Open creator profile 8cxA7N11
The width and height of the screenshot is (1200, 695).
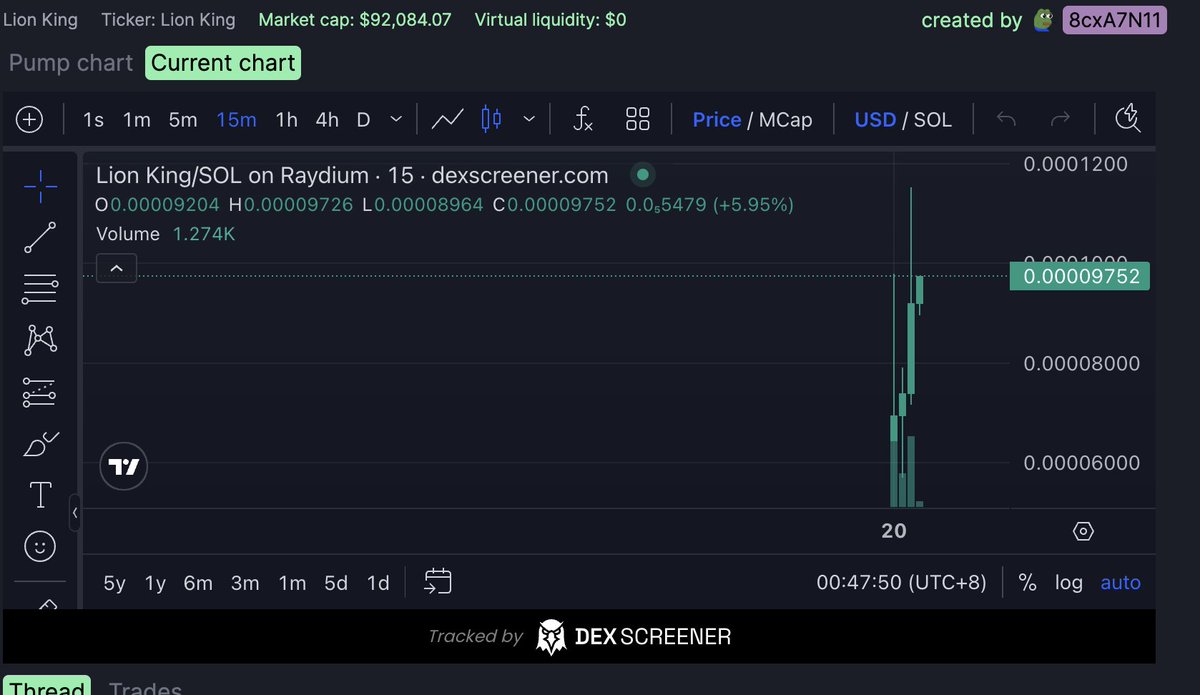[x=1114, y=20]
